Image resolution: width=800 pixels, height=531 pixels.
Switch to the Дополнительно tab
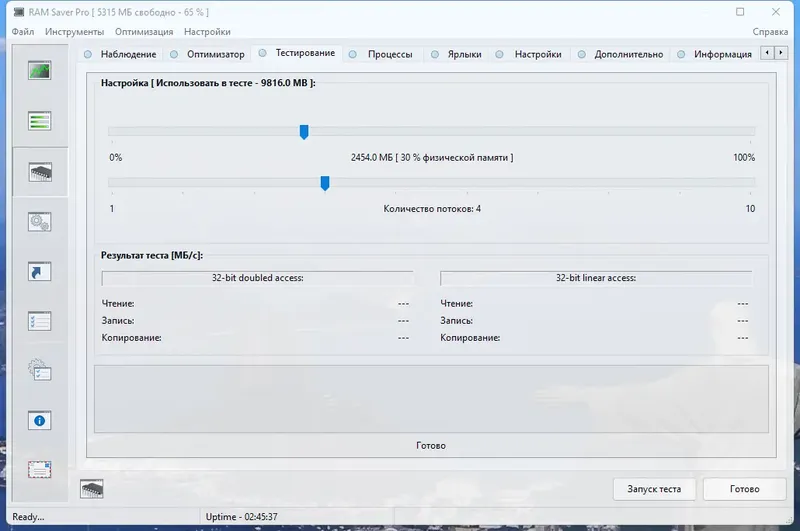[x=621, y=54]
